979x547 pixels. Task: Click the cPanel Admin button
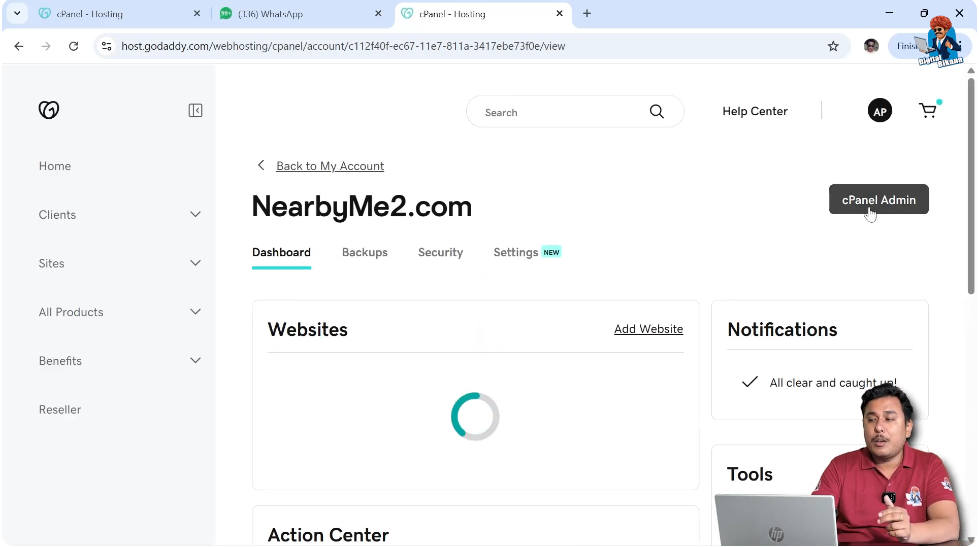(878, 199)
